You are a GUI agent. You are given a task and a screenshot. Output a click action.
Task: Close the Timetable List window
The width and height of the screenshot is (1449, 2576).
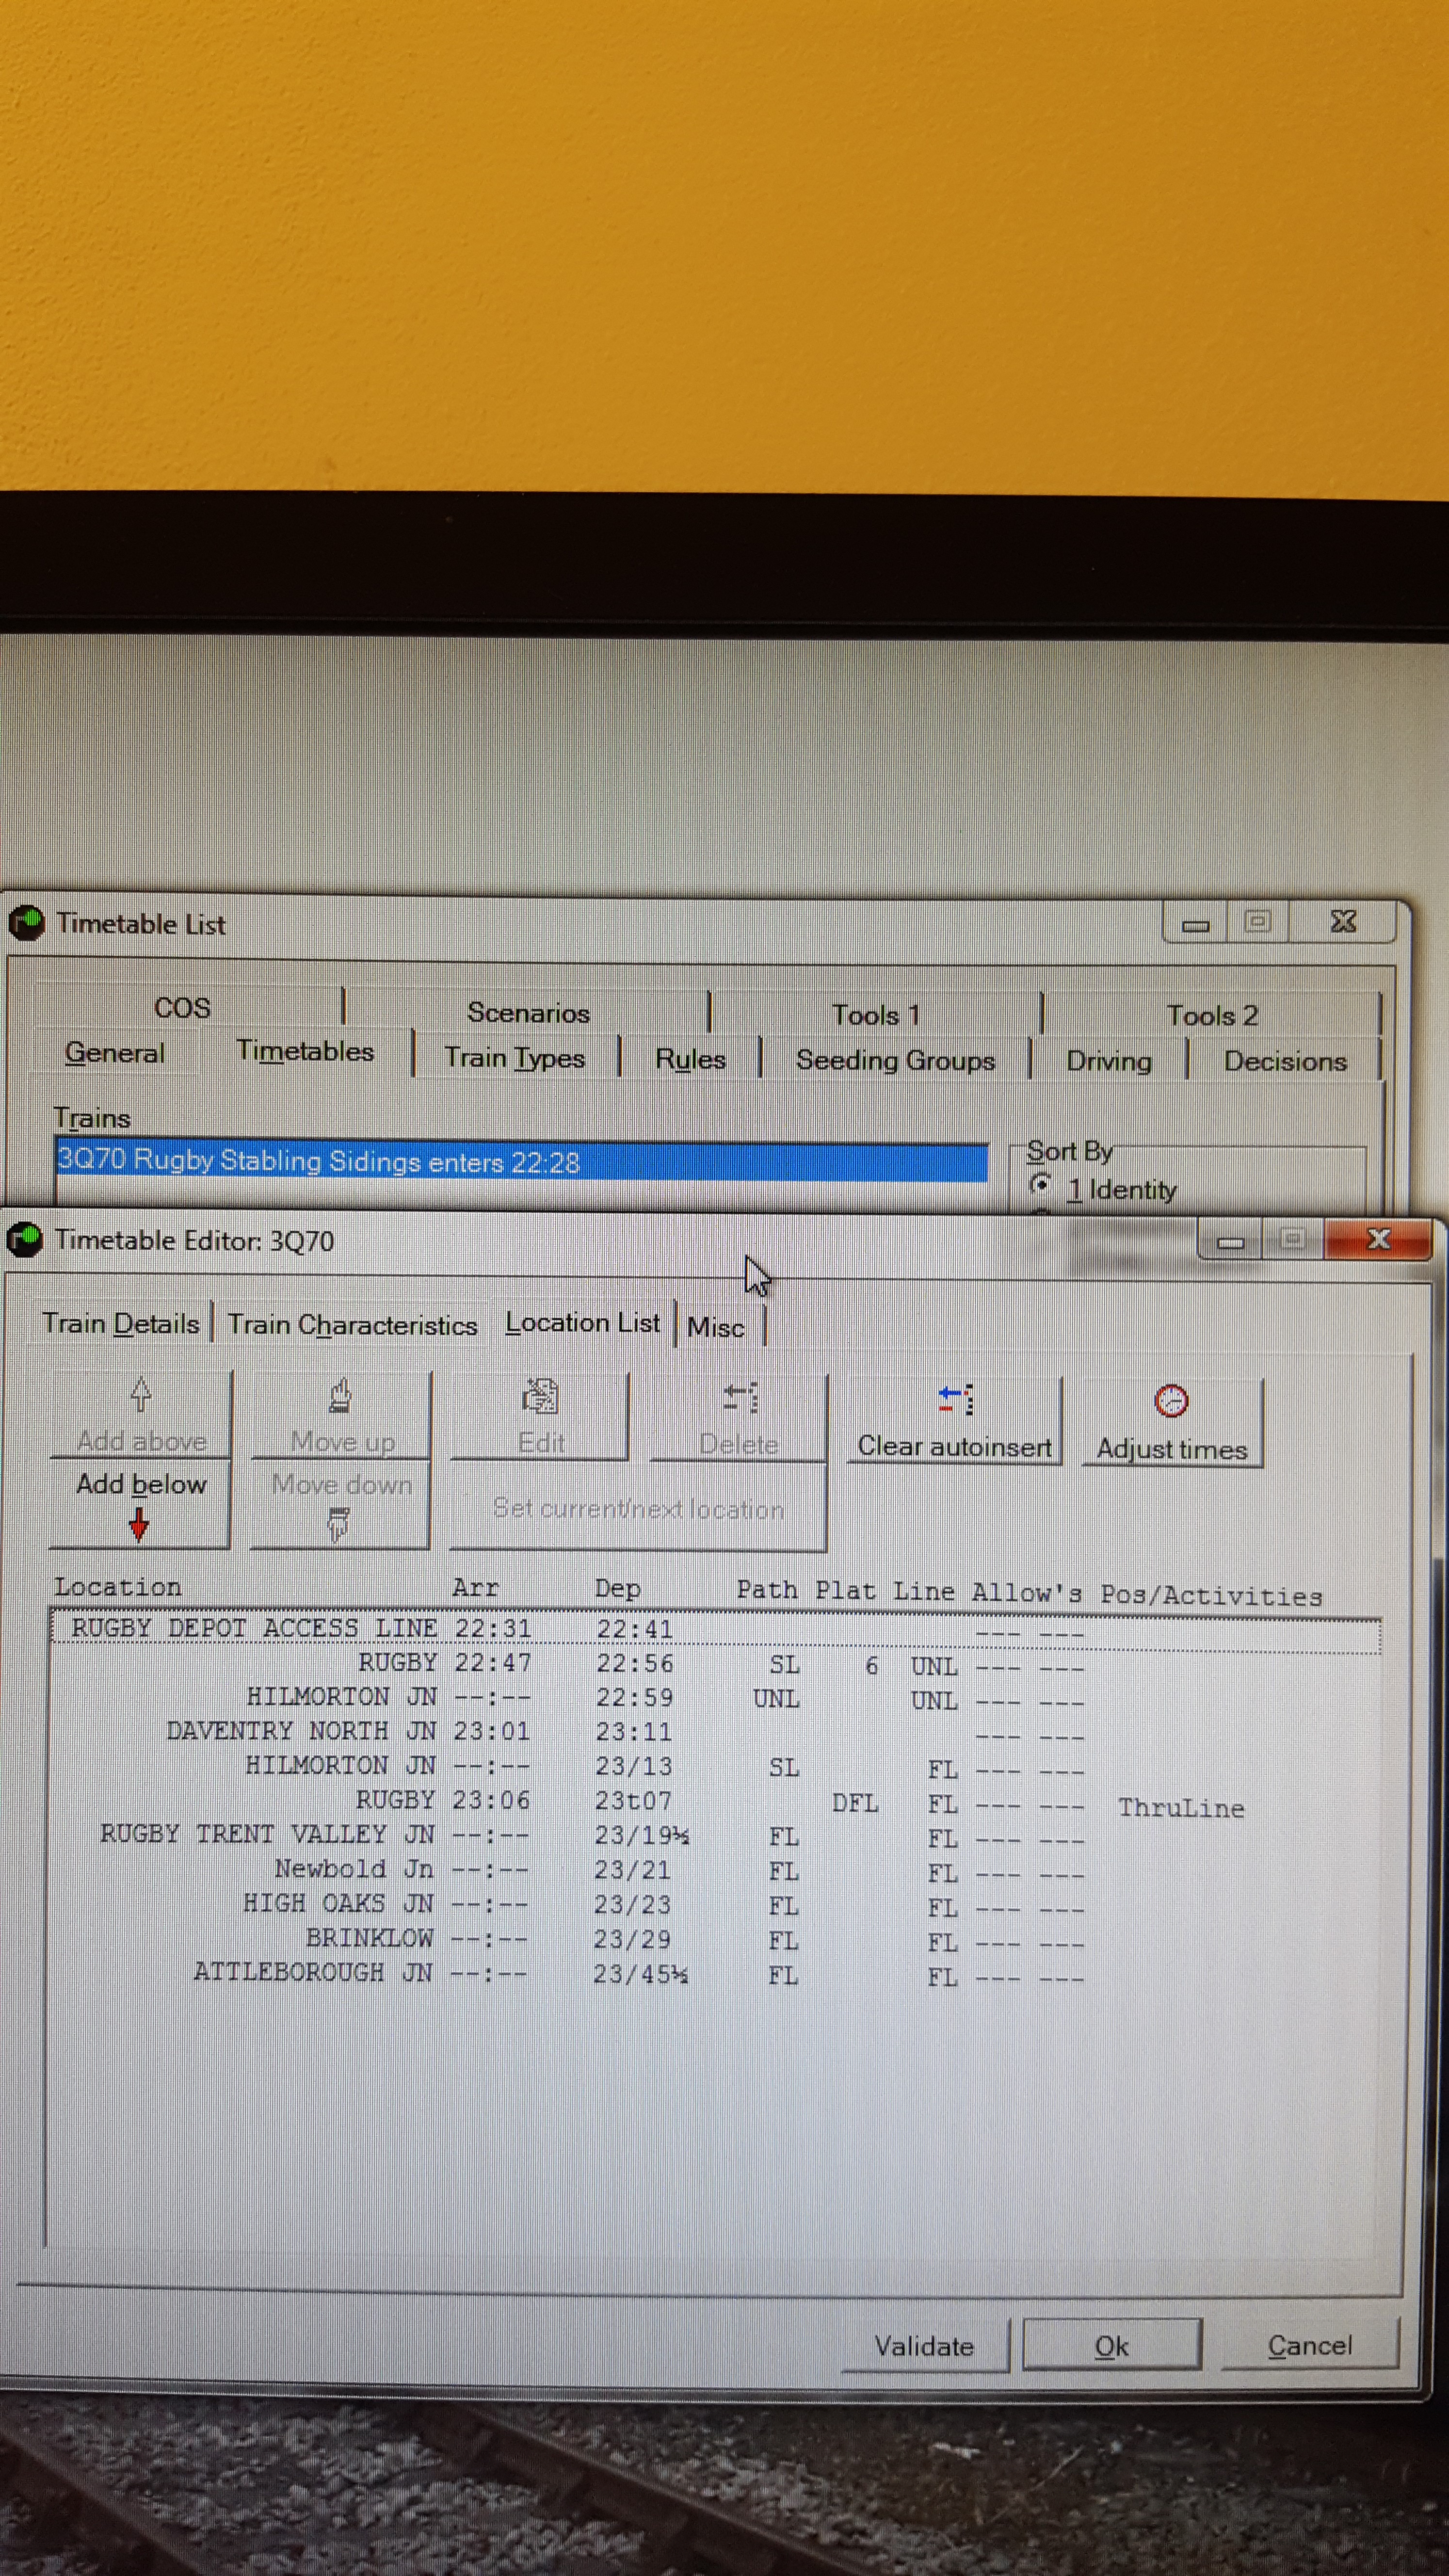[1343, 921]
